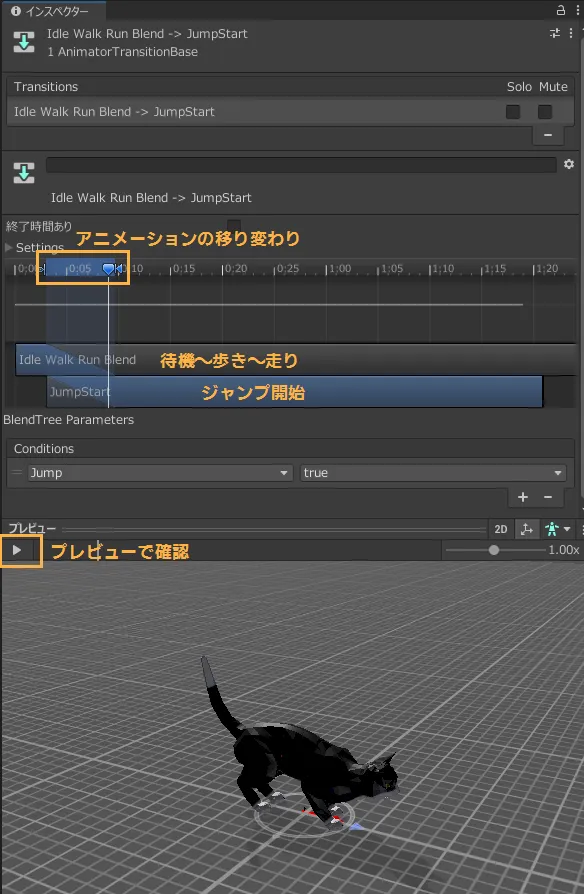Open the Inspector three-dot options menu
This screenshot has width=584, height=894.
click(578, 10)
